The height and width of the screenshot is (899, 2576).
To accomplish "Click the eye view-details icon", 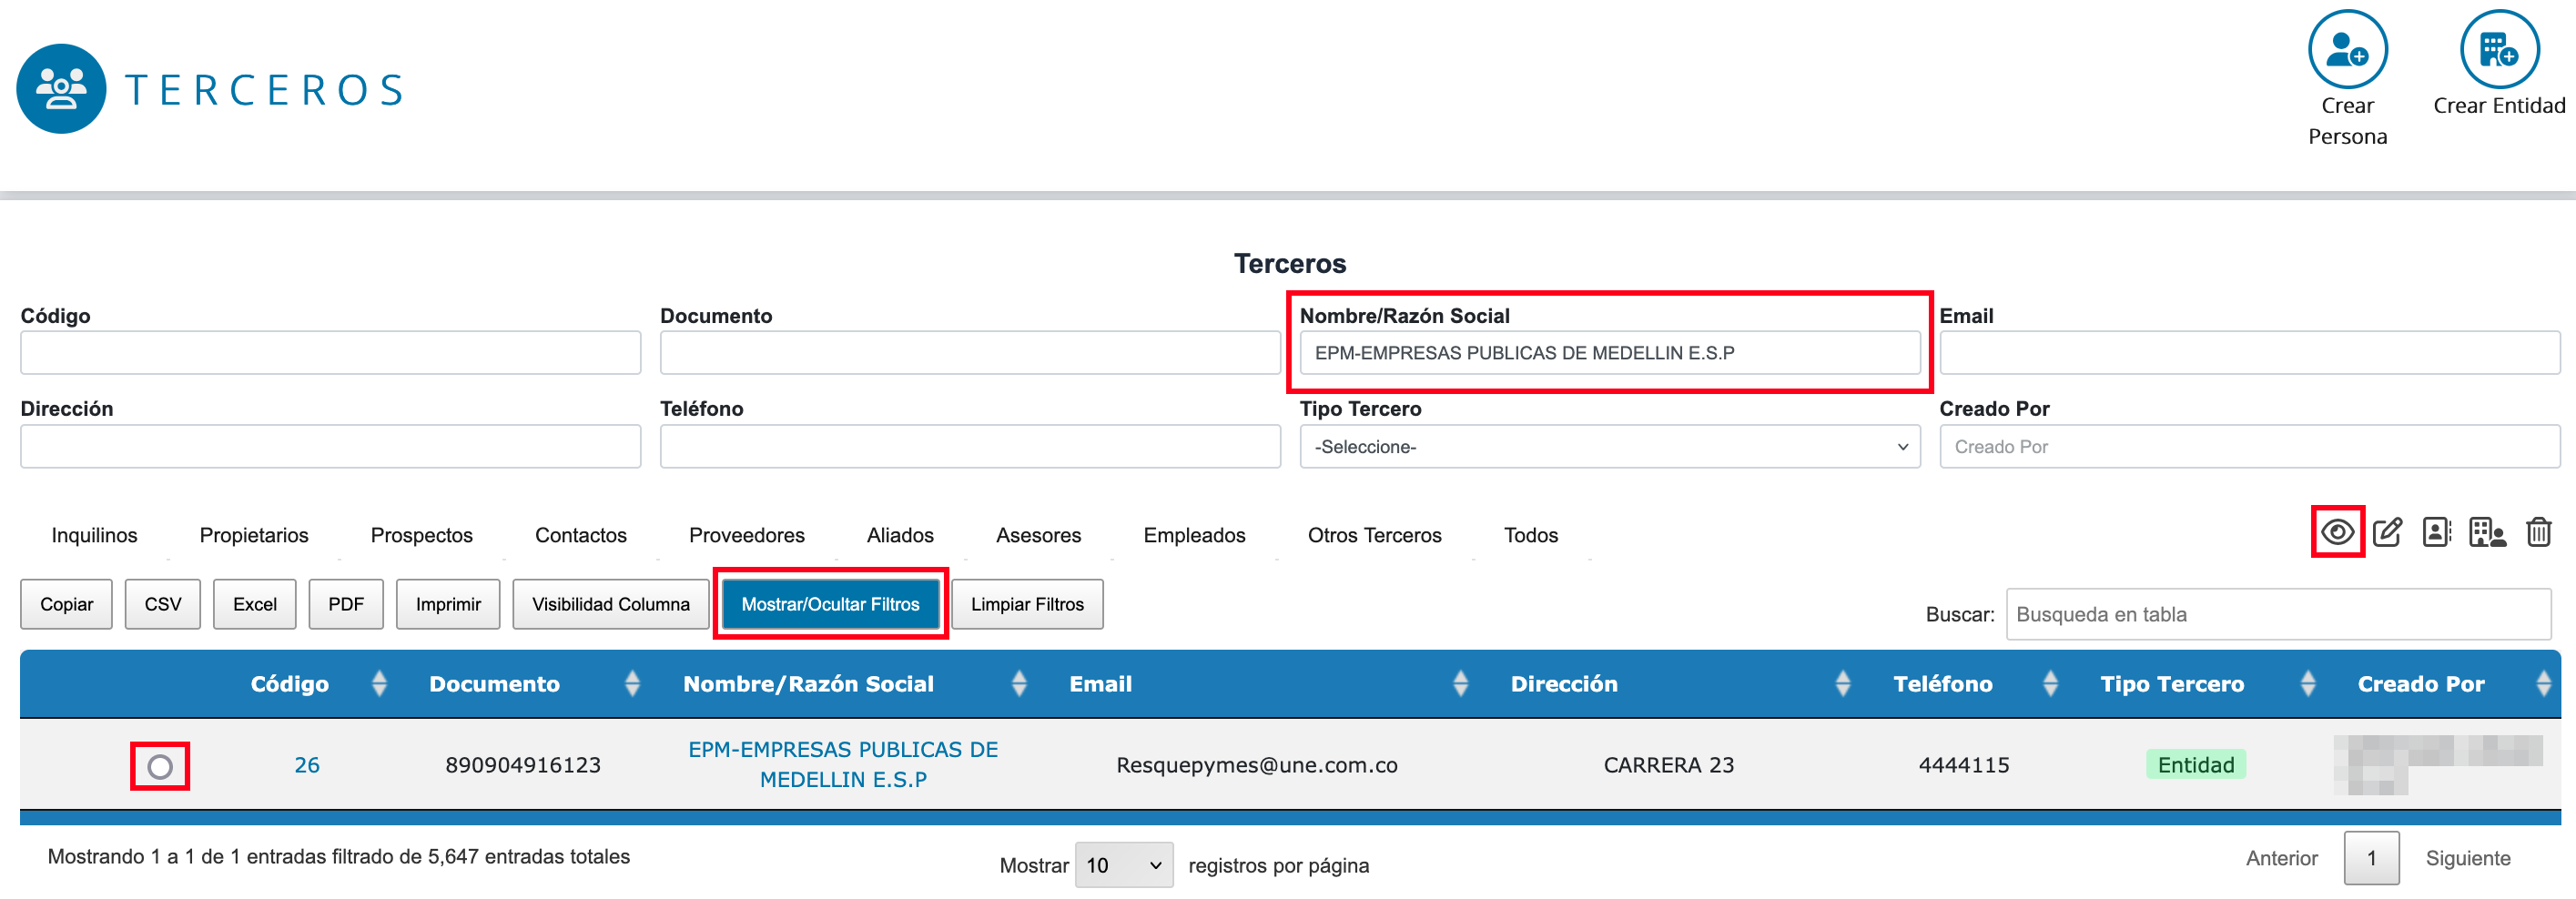I will click(x=2336, y=532).
